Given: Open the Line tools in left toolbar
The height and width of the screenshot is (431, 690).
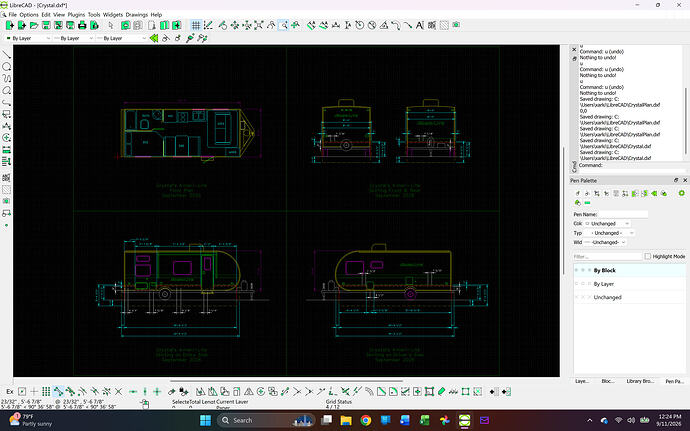Looking at the screenshot, I should click(x=6, y=55).
